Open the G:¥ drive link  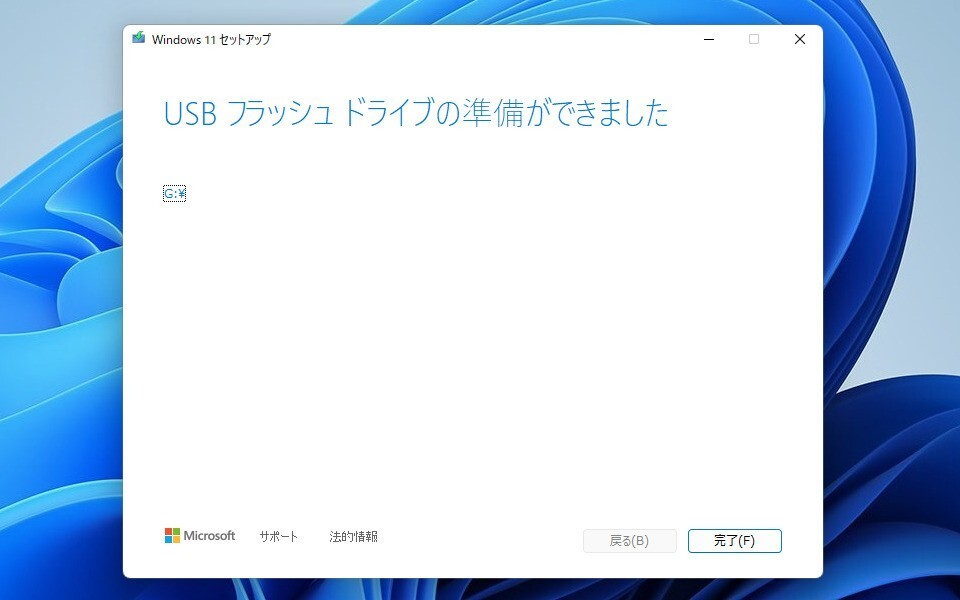174,194
